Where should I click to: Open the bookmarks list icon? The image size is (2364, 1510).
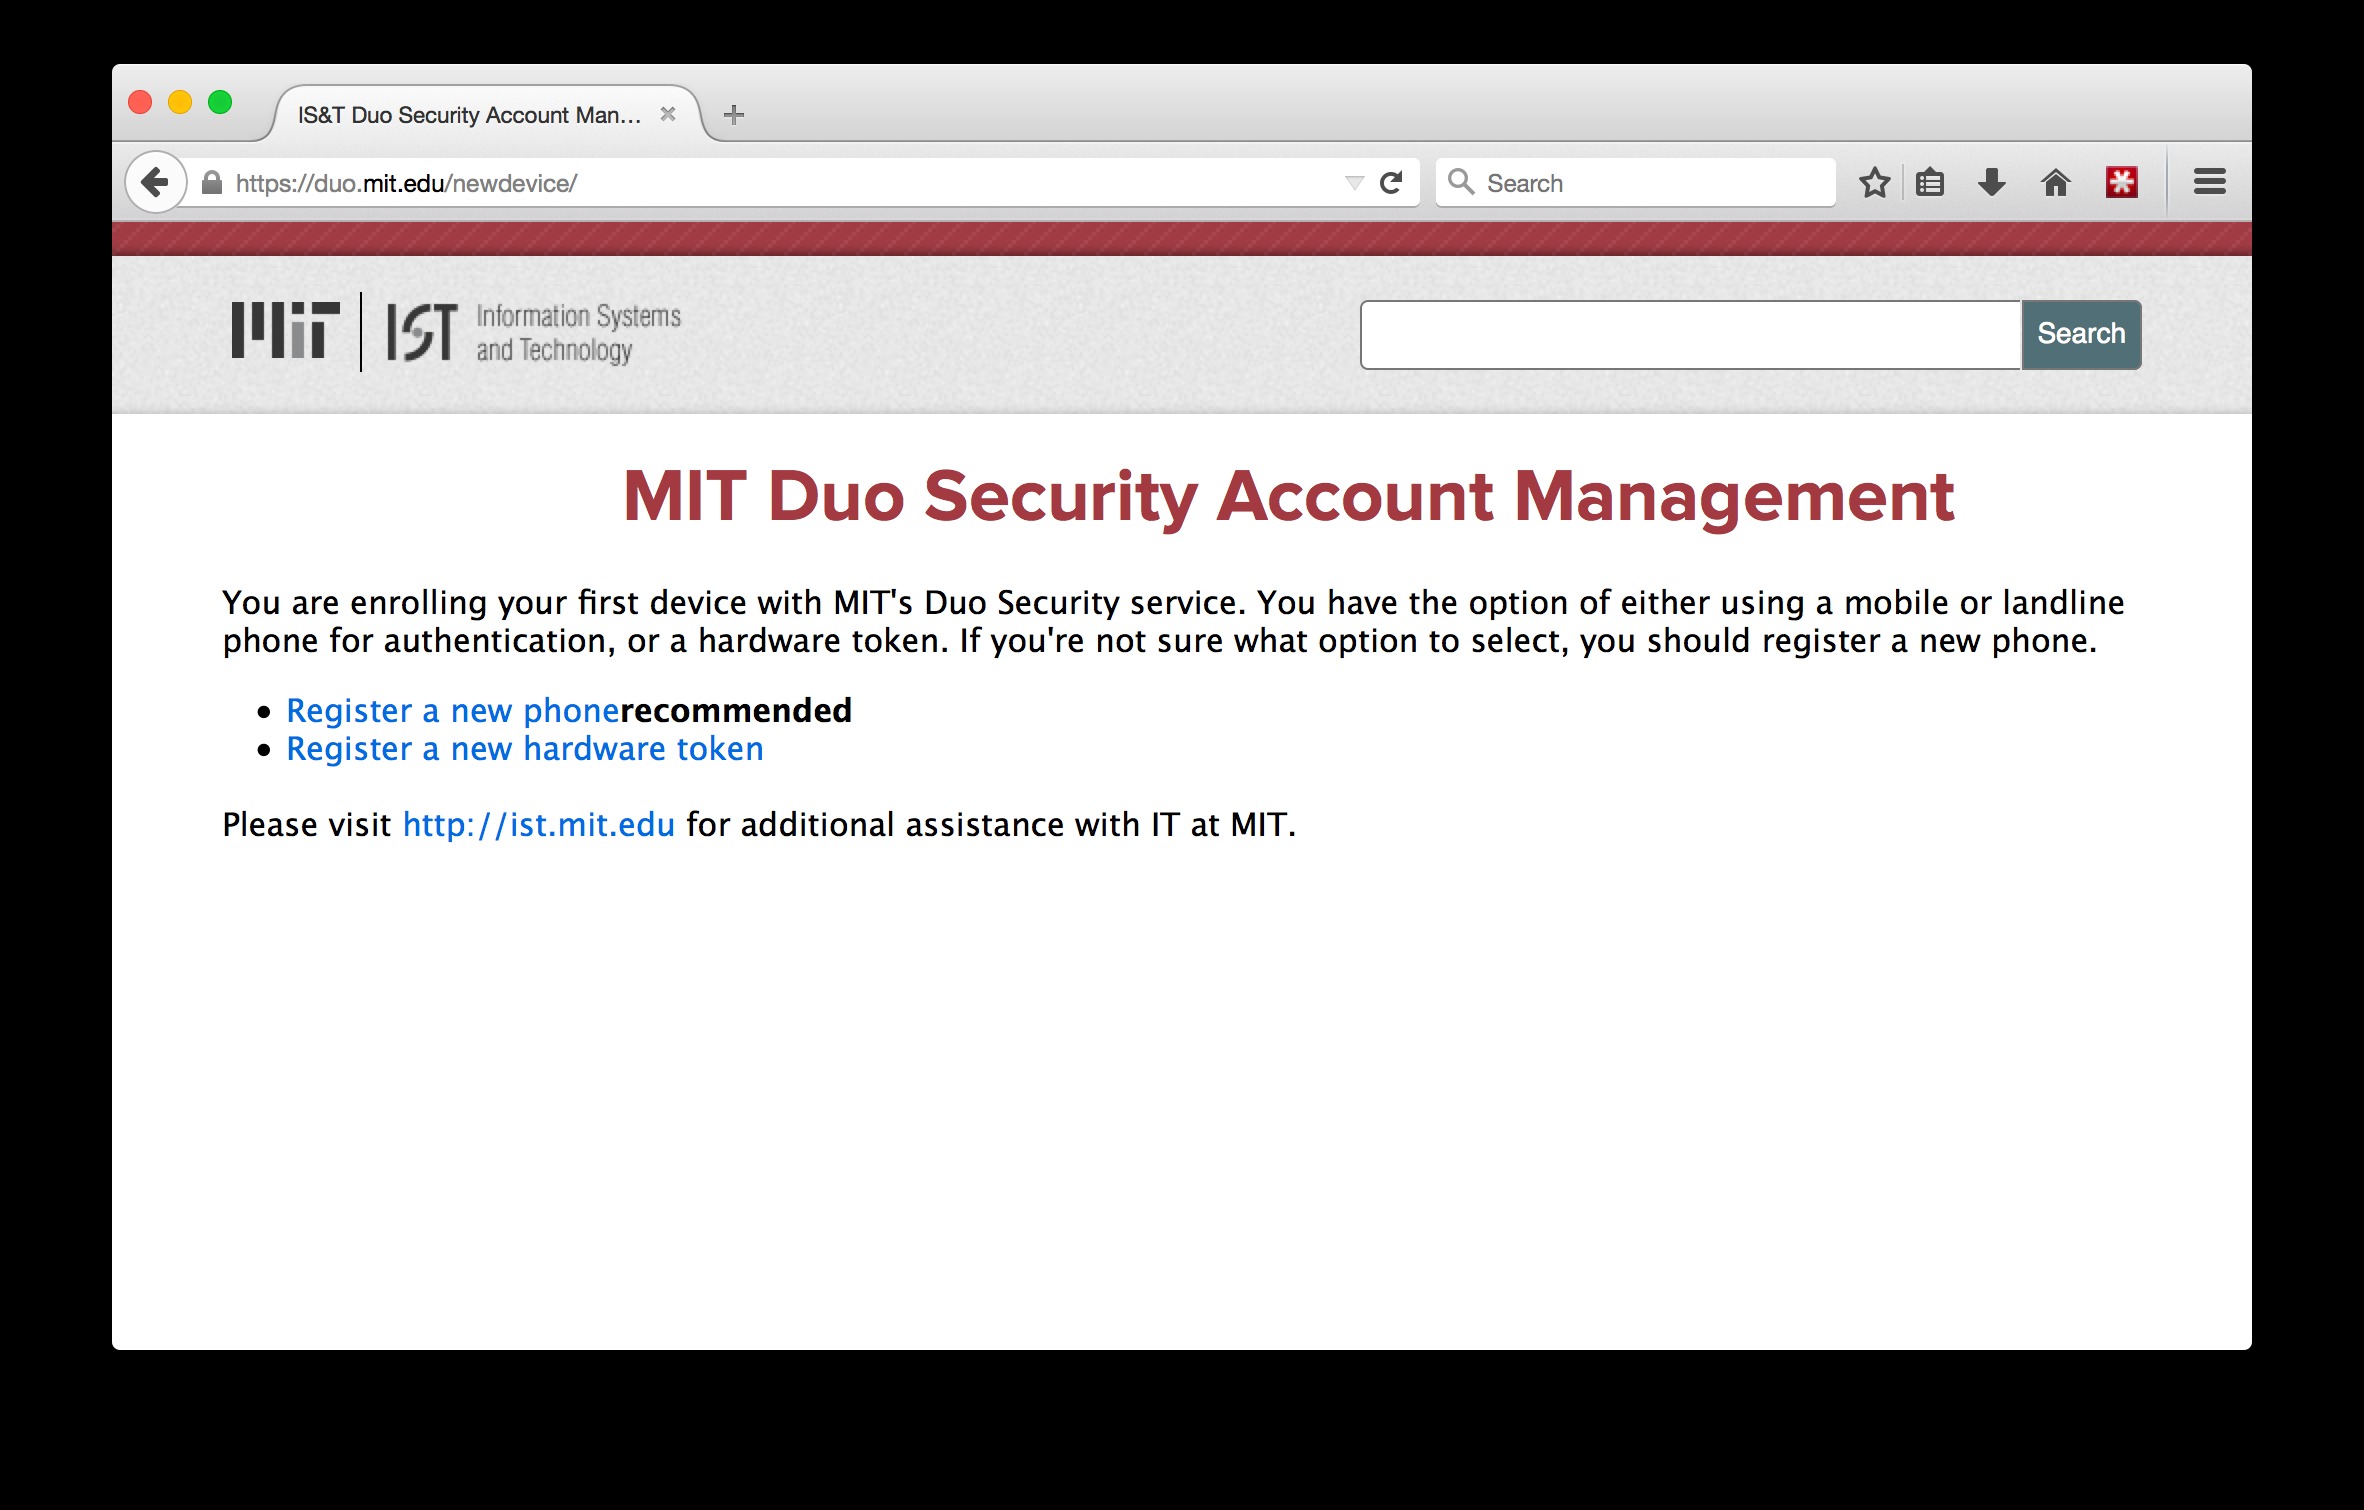tap(1930, 183)
